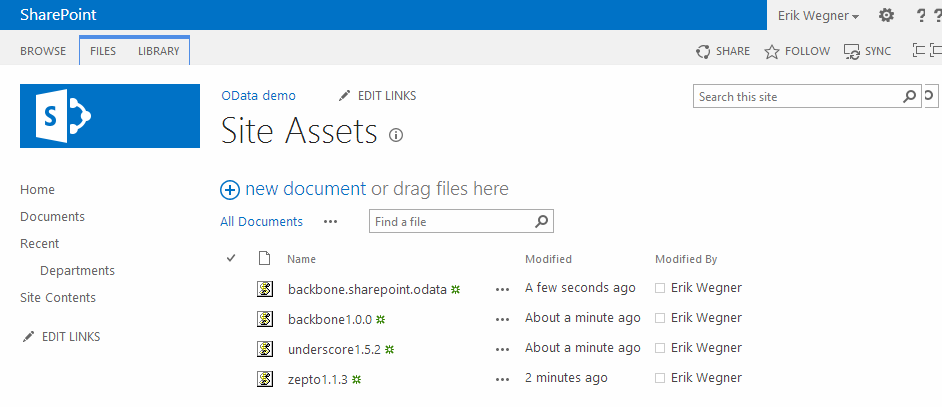
Task: Click the Follow star icon
Action: (x=772, y=52)
